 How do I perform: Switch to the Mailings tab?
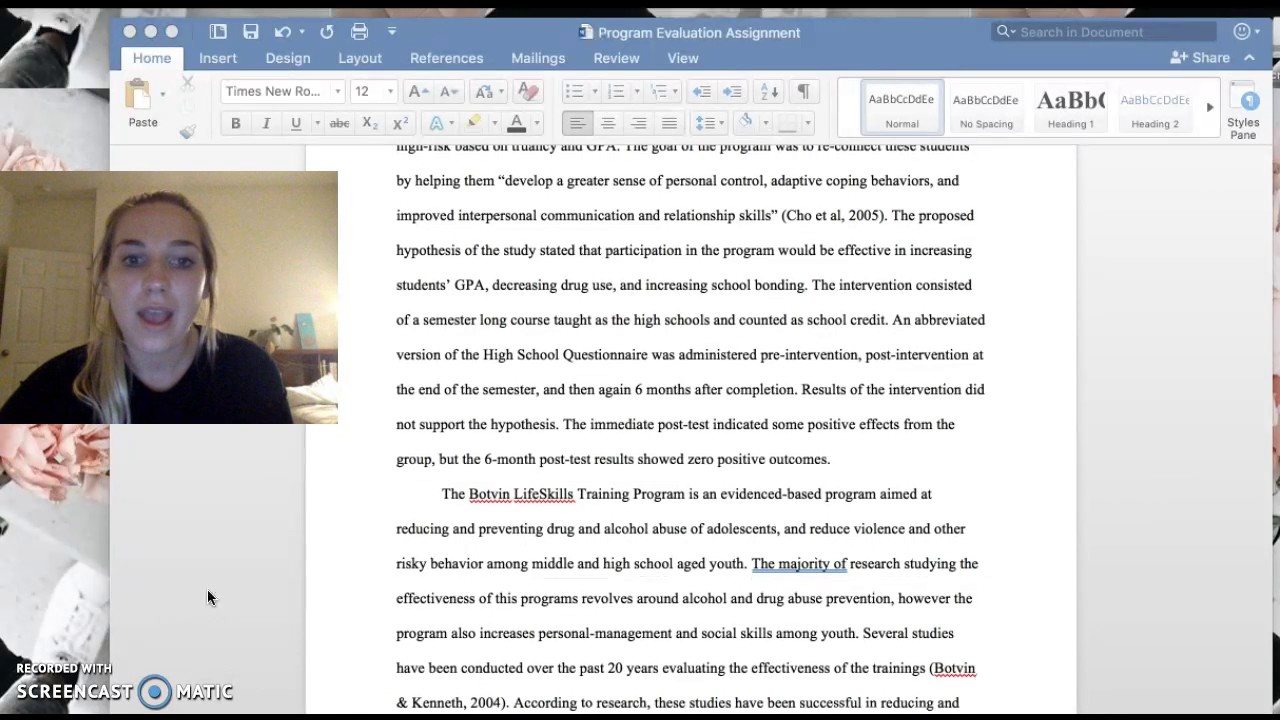(x=538, y=58)
